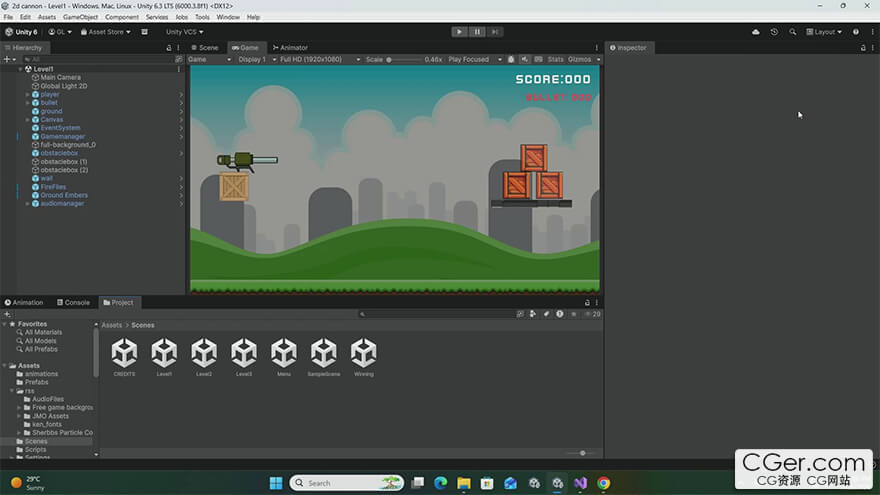Open the Unity VCS dropdown
The width and height of the screenshot is (880, 495).
pyautogui.click(x=184, y=32)
